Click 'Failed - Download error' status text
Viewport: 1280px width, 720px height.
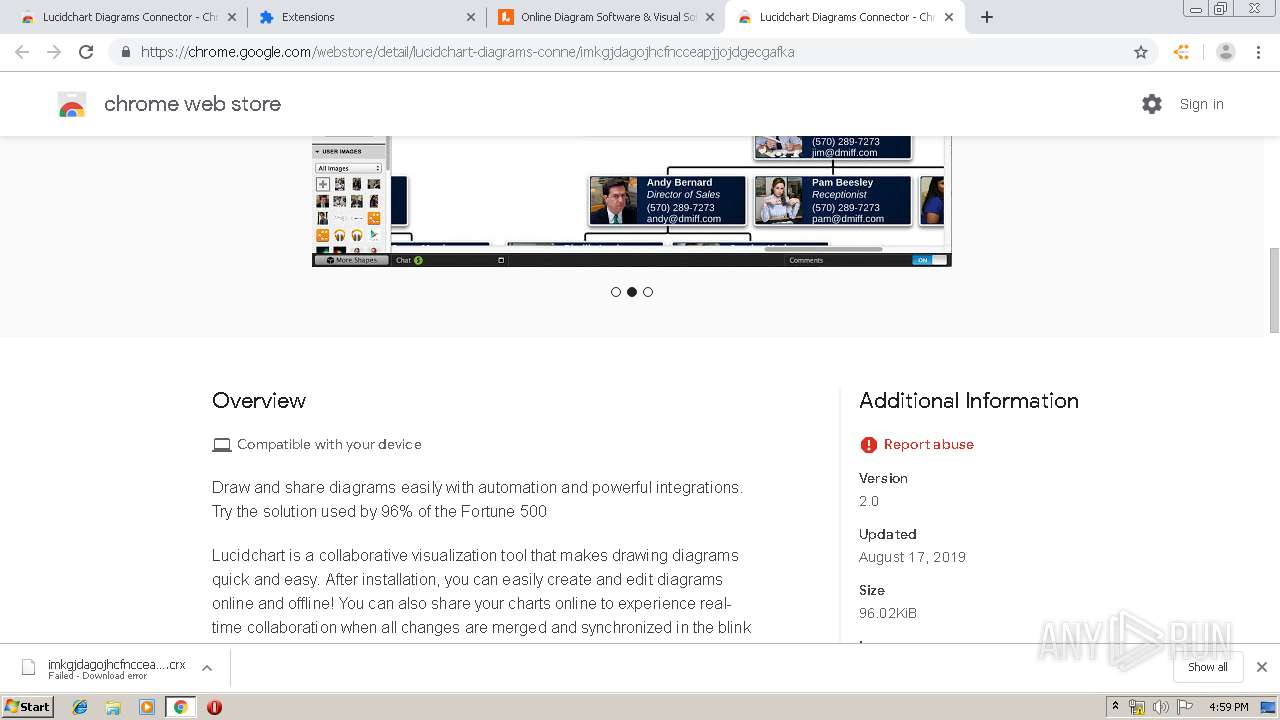97,676
